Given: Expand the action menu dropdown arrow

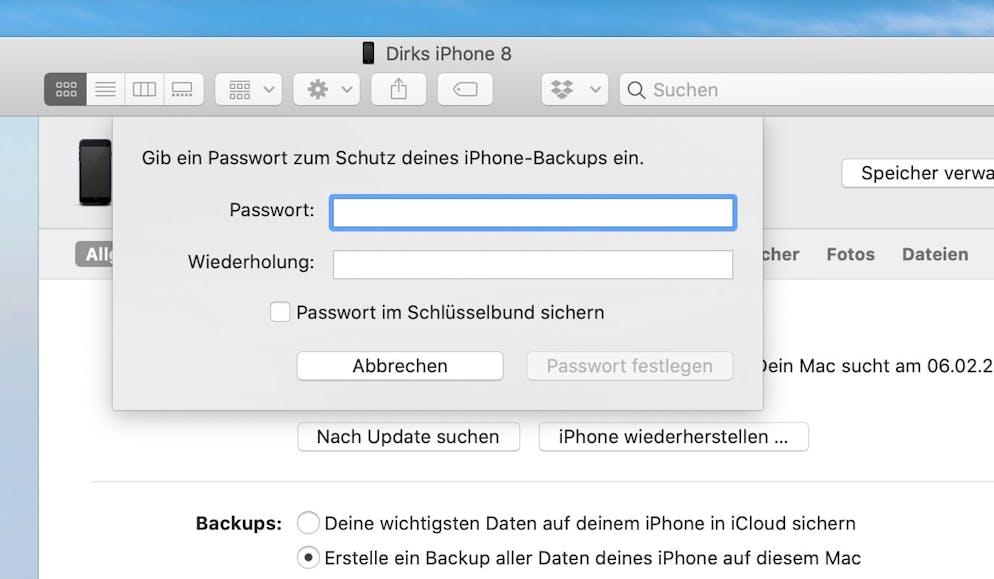Looking at the screenshot, I should tap(347, 89).
